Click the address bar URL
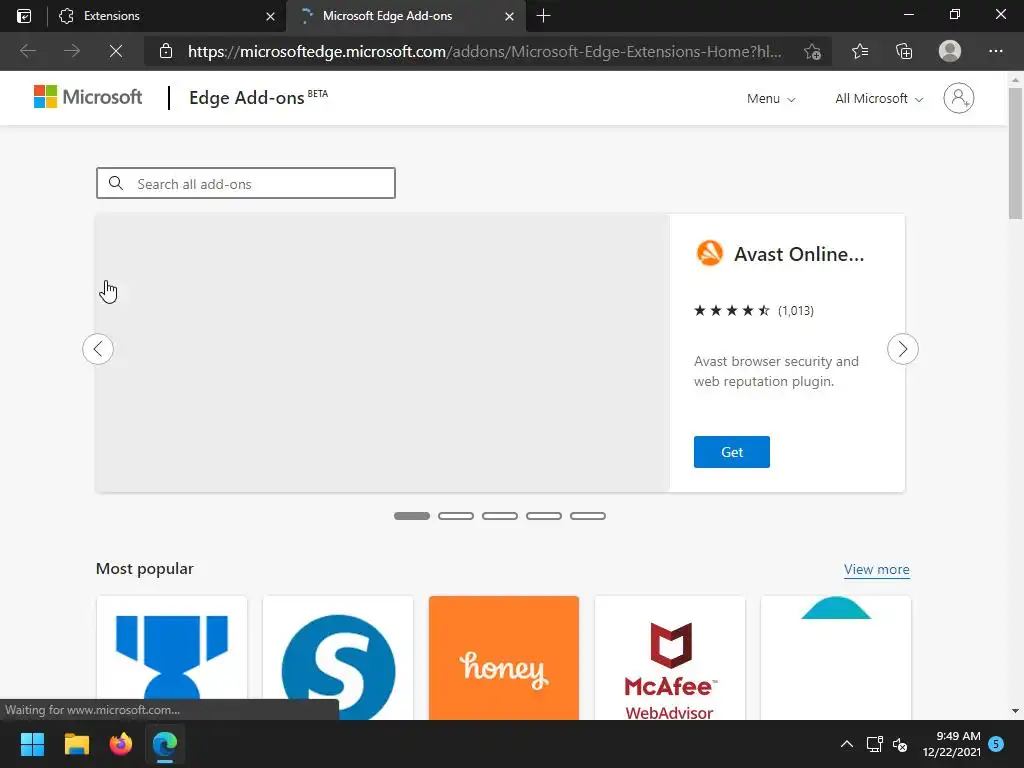The image size is (1024, 768). click(x=484, y=51)
